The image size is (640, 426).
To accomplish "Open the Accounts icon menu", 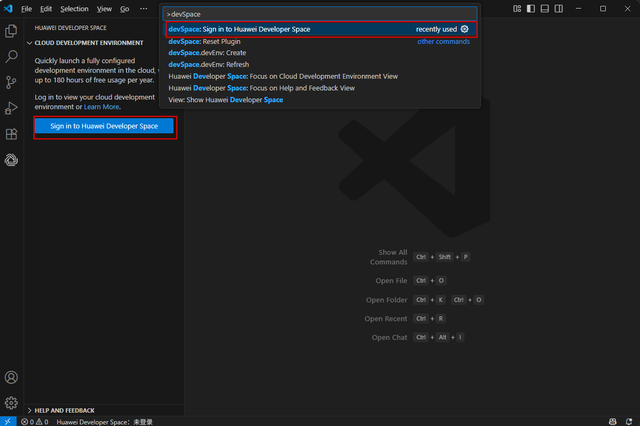I will point(11,378).
